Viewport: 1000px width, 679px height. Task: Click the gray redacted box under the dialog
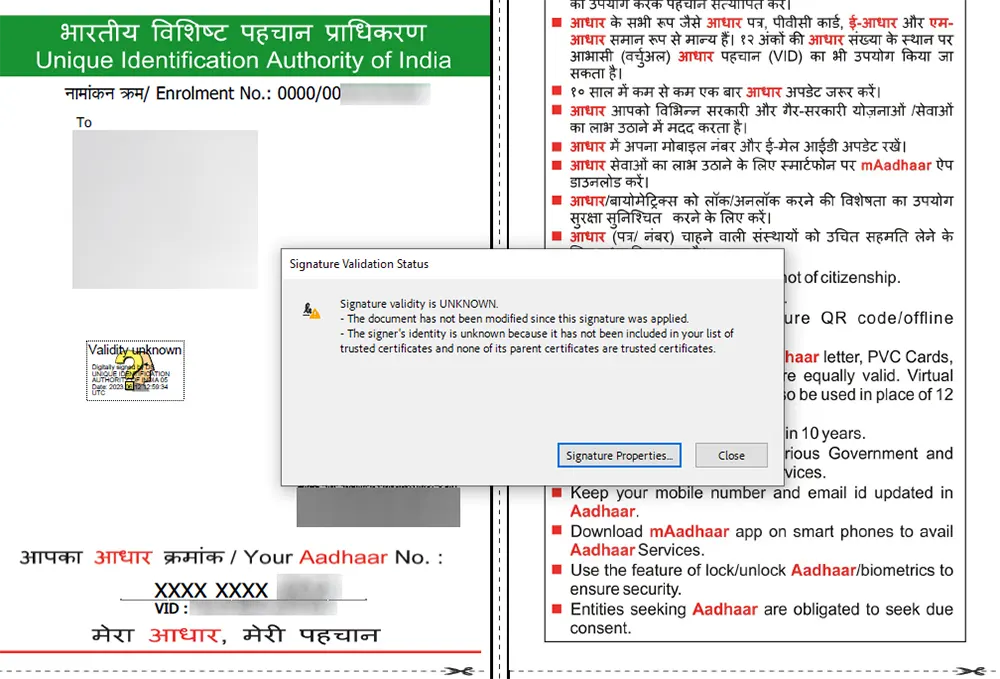click(378, 506)
